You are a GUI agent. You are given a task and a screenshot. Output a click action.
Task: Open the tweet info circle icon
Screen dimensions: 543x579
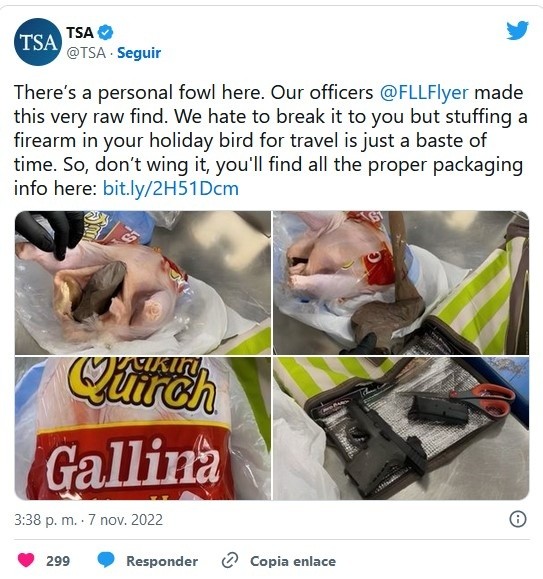click(518, 519)
